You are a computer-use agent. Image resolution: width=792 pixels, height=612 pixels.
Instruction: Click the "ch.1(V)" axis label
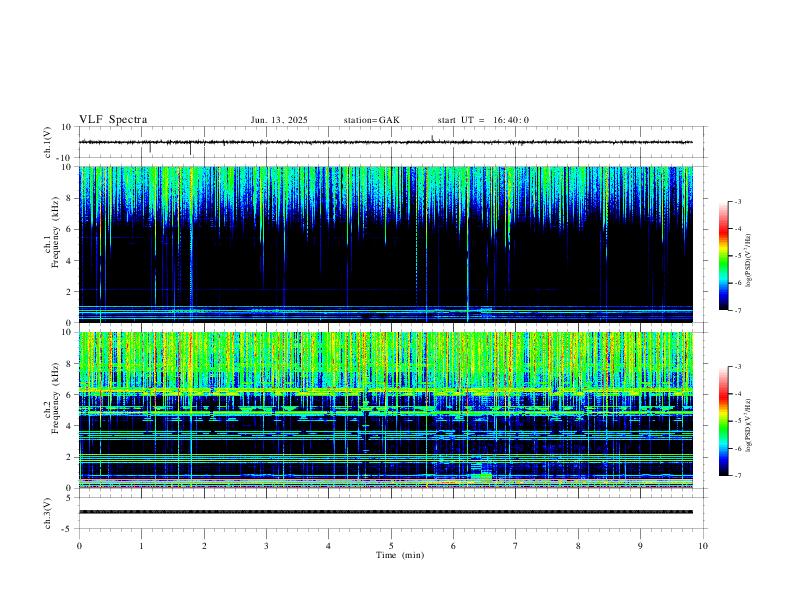click(47, 142)
